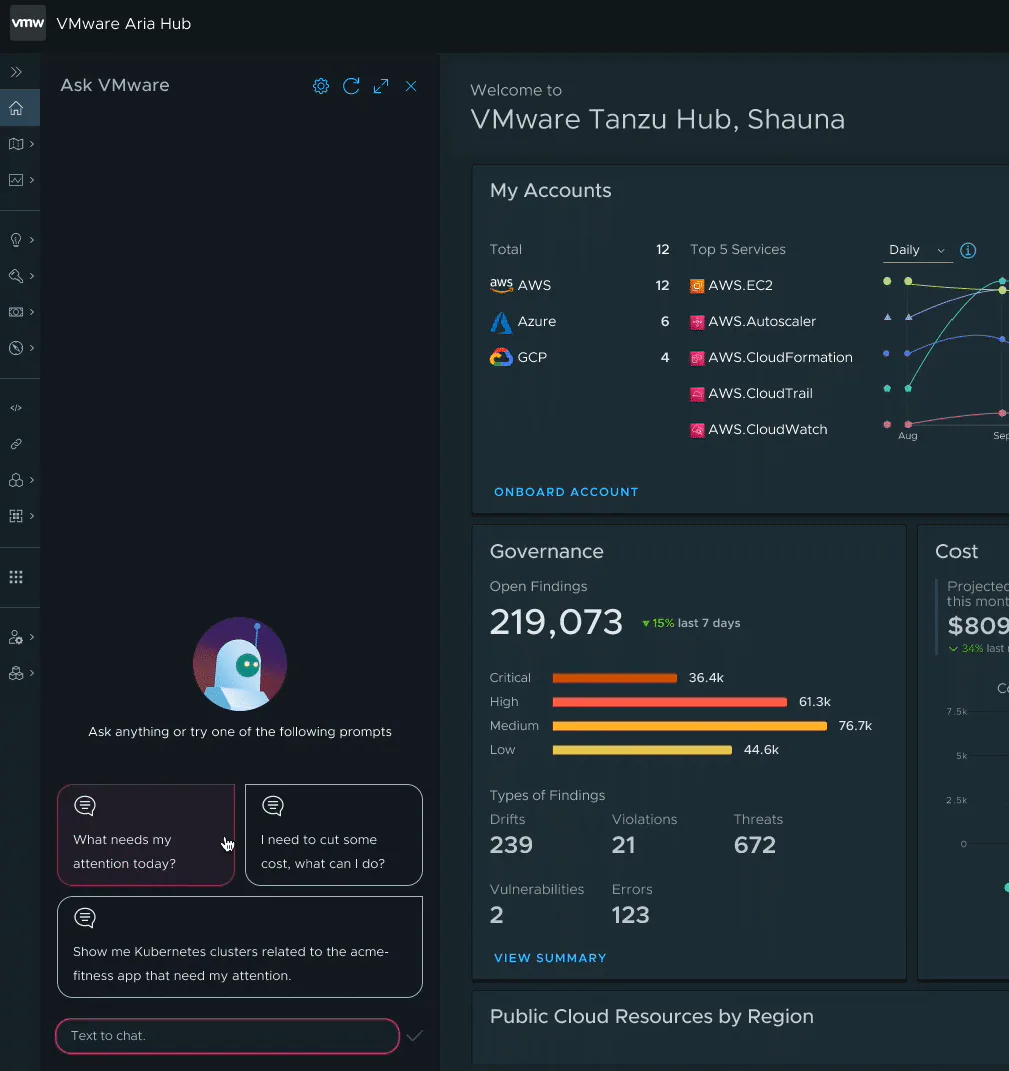Click the High findings bar
Screen dimensions: 1009x1071
point(669,702)
